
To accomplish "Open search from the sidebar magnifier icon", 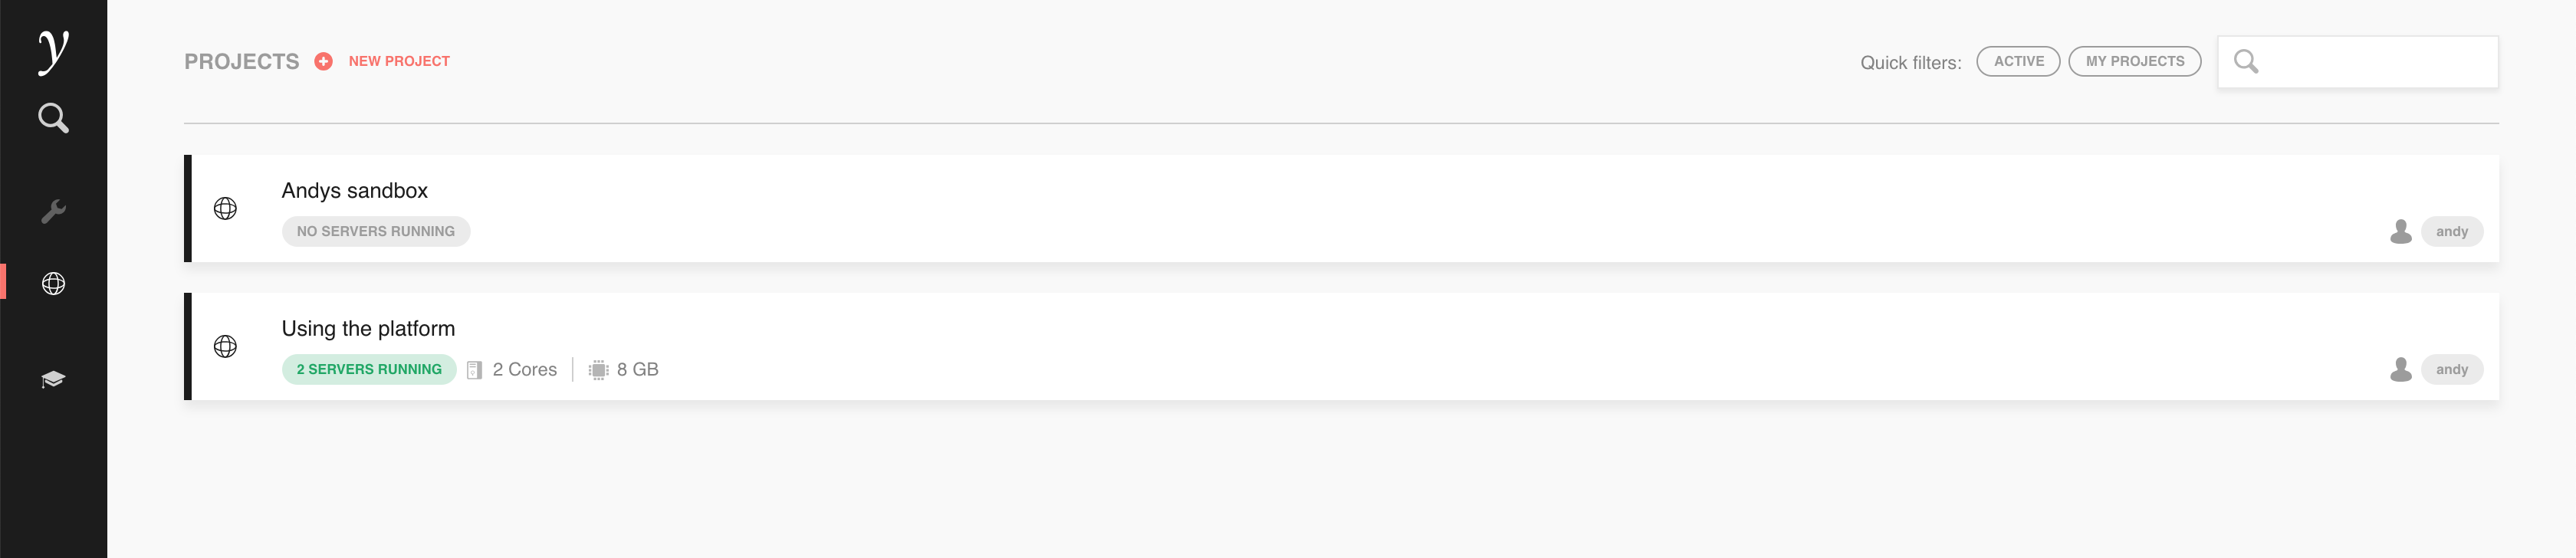I will pyautogui.click(x=53, y=119).
